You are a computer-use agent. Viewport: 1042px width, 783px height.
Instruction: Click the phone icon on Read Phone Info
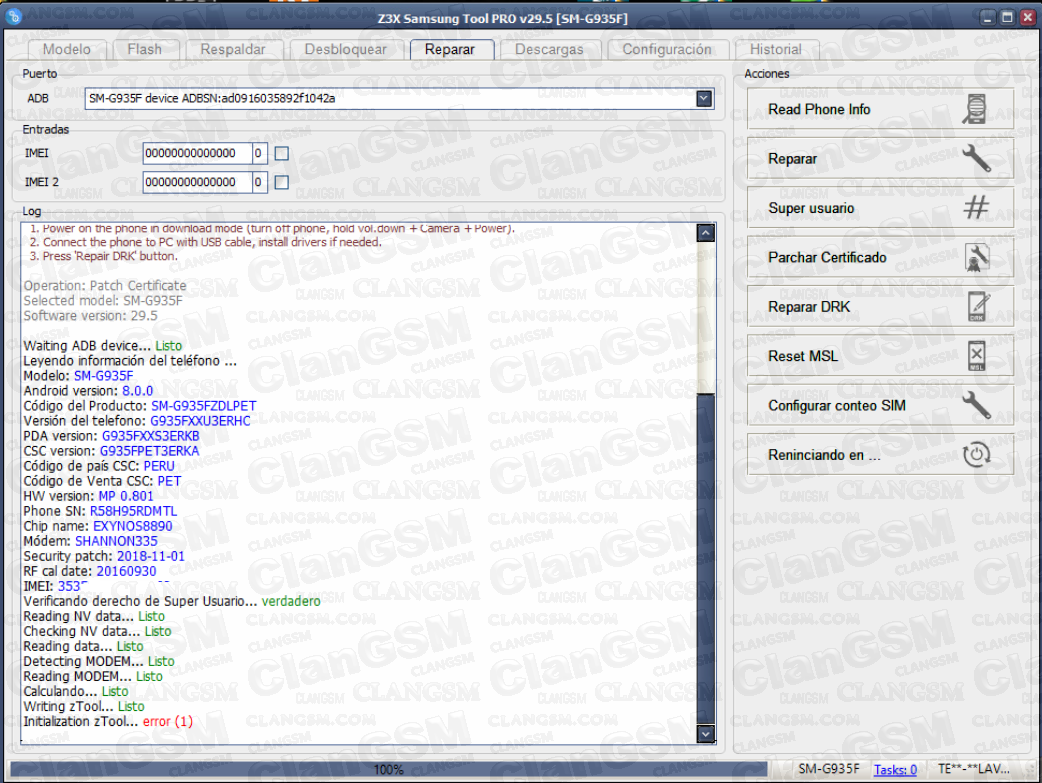pyautogui.click(x=974, y=109)
